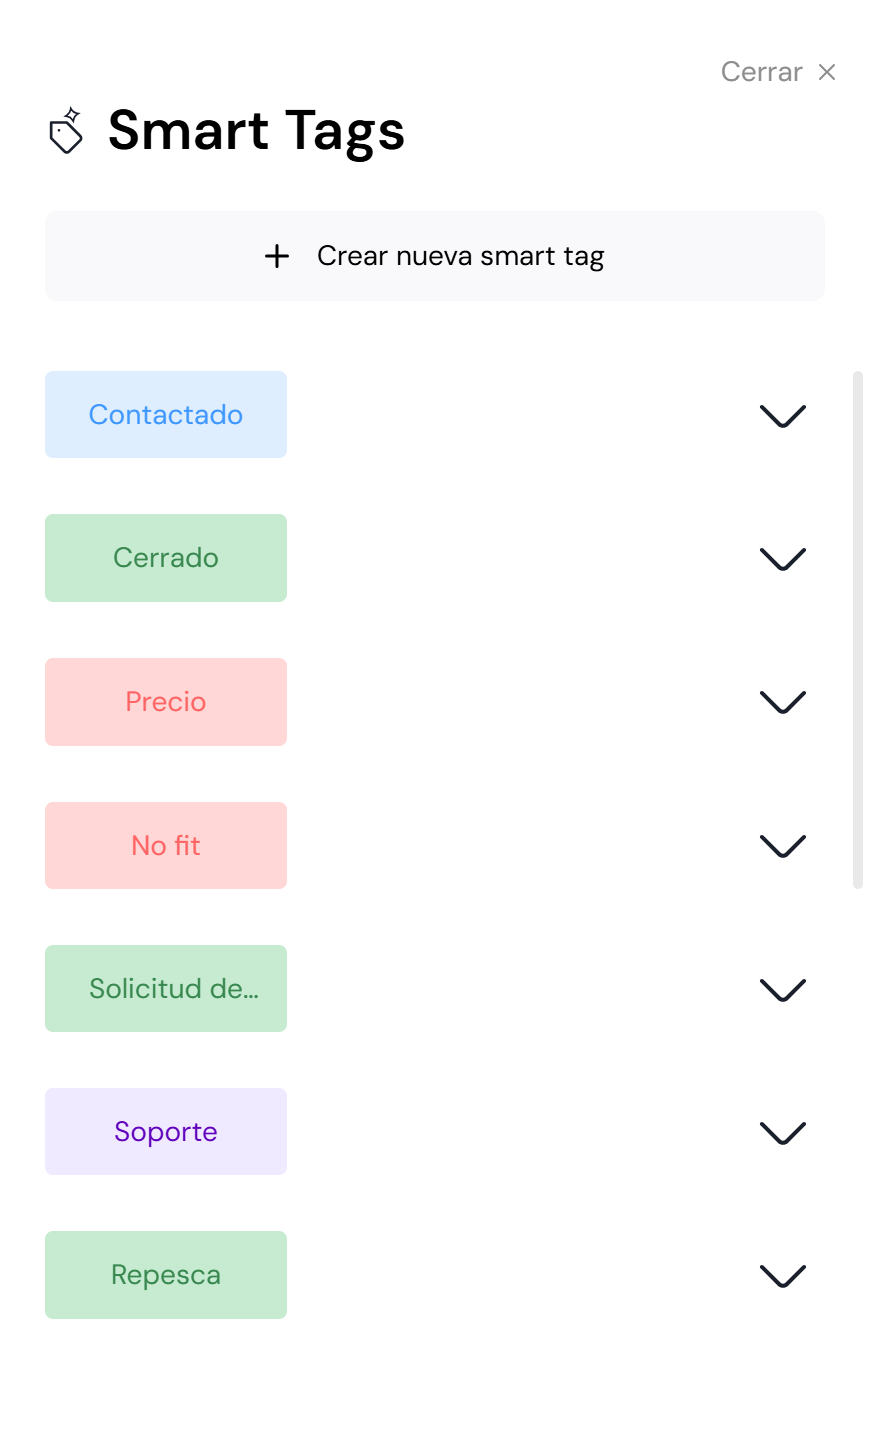
Task: Choose the red No fit tag
Action: [166, 846]
